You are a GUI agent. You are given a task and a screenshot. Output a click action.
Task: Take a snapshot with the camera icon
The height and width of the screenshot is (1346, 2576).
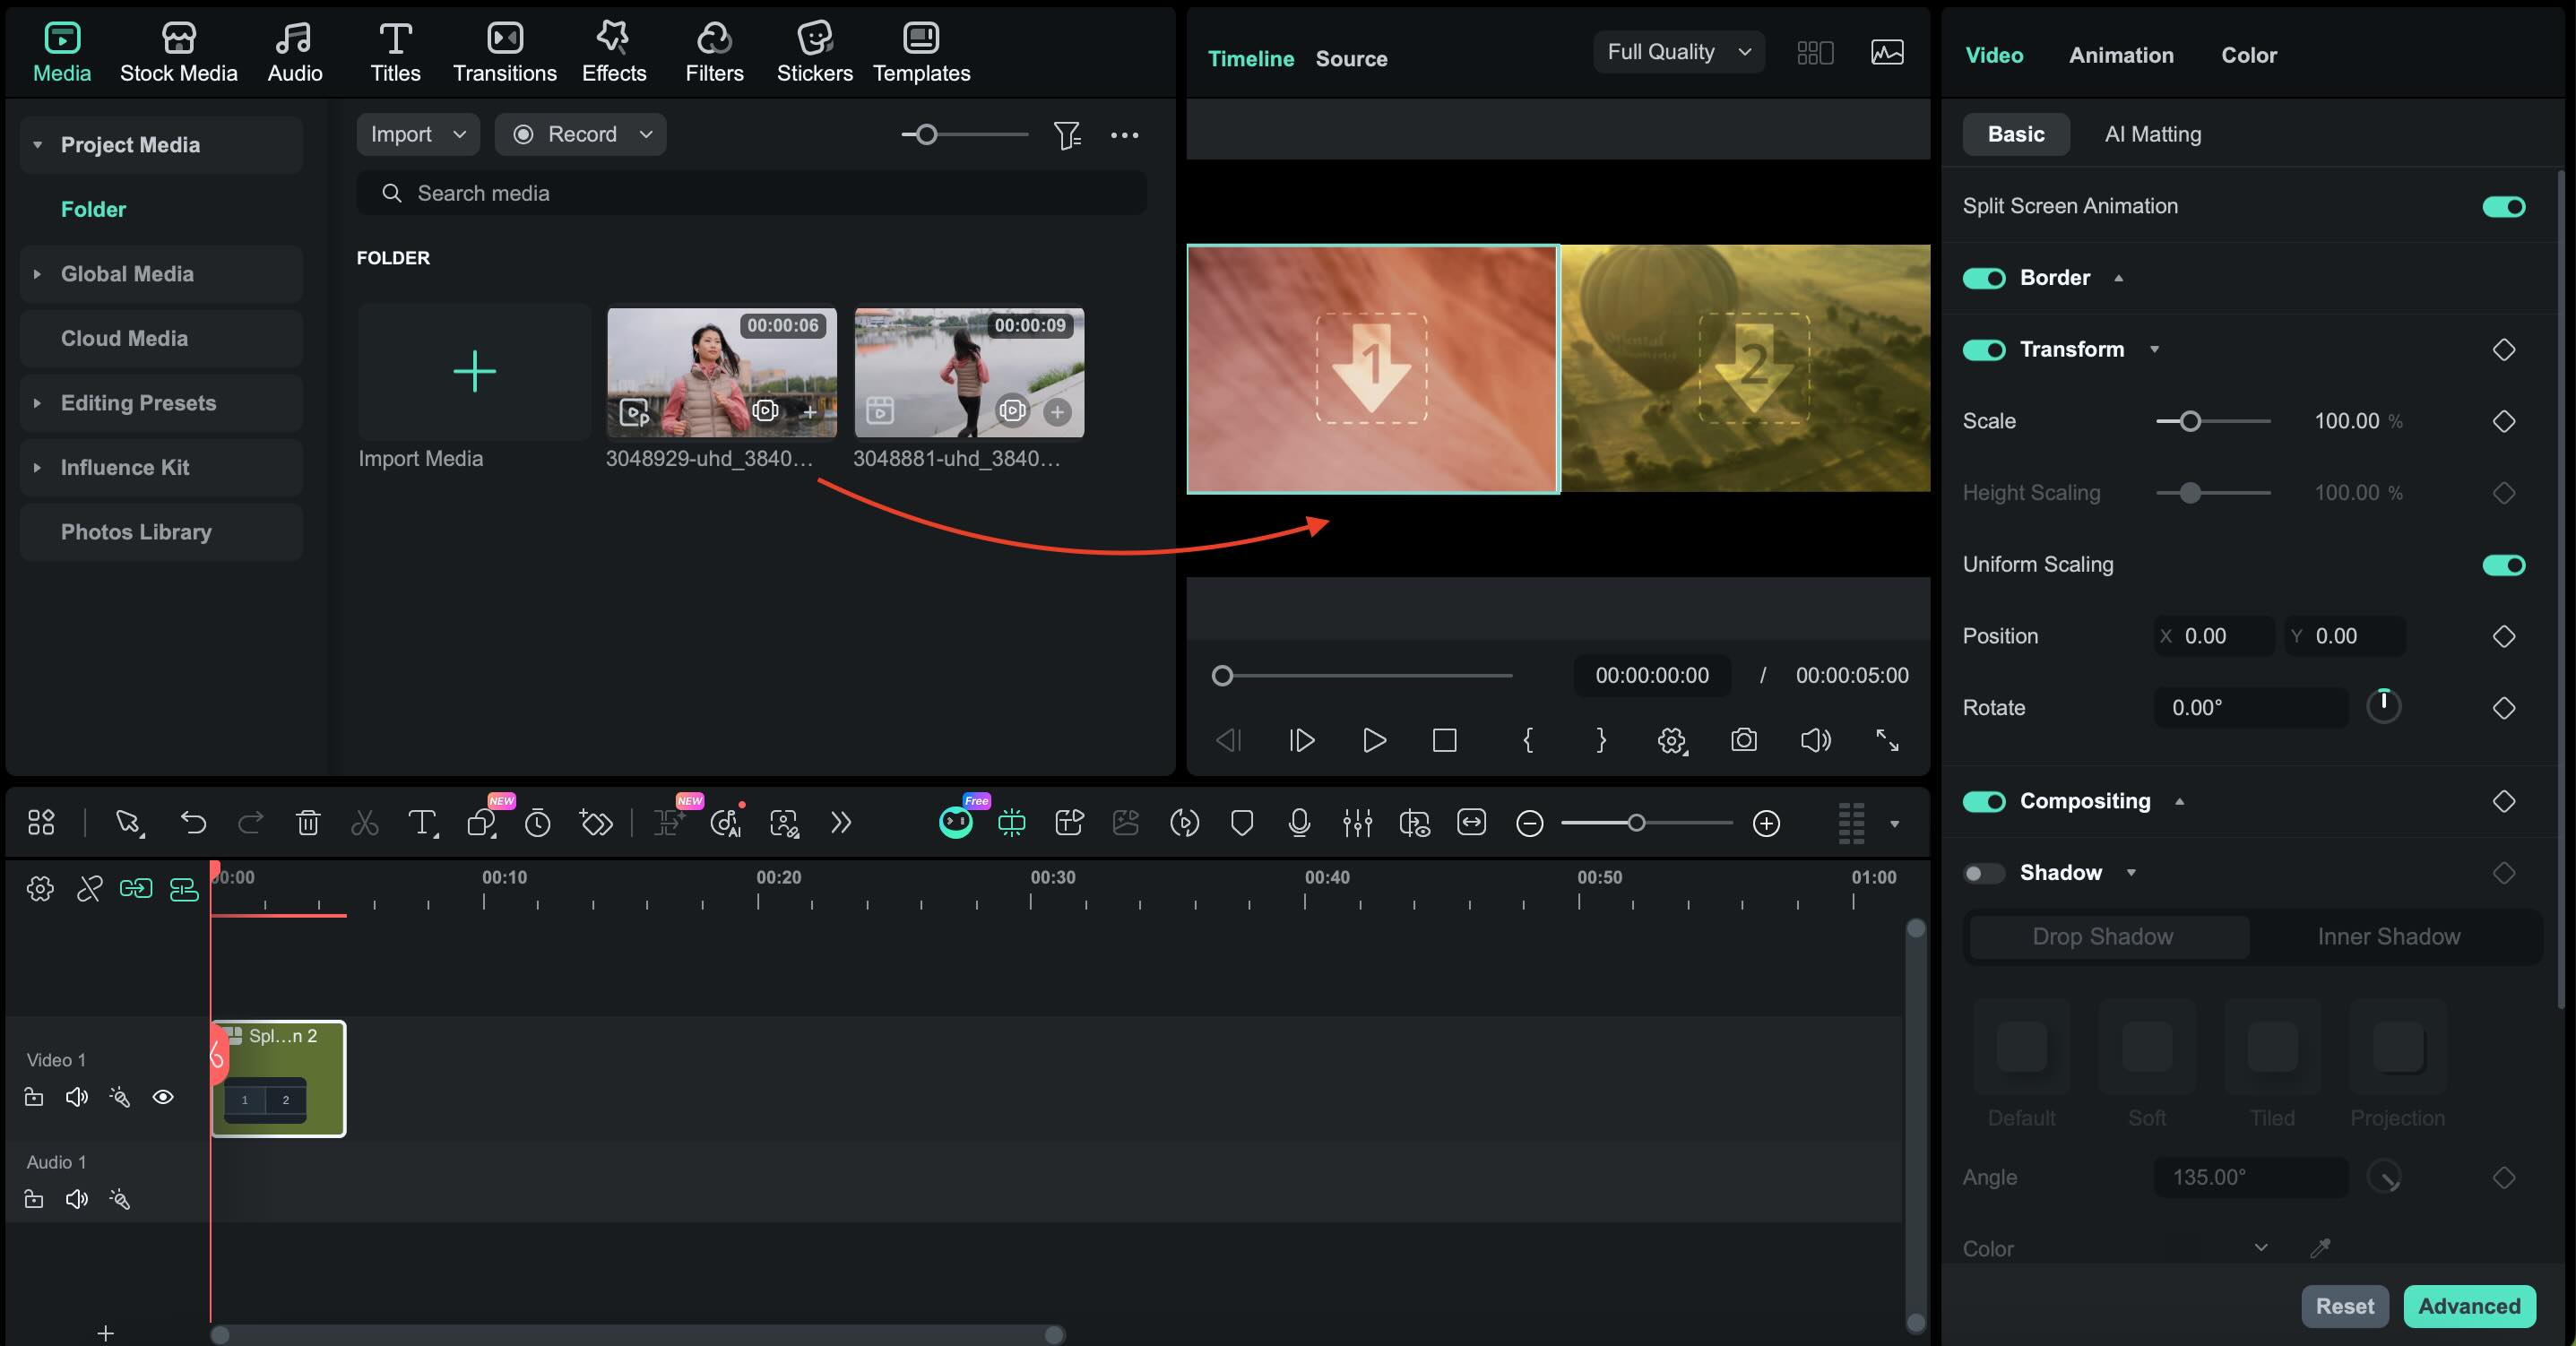(x=1743, y=740)
